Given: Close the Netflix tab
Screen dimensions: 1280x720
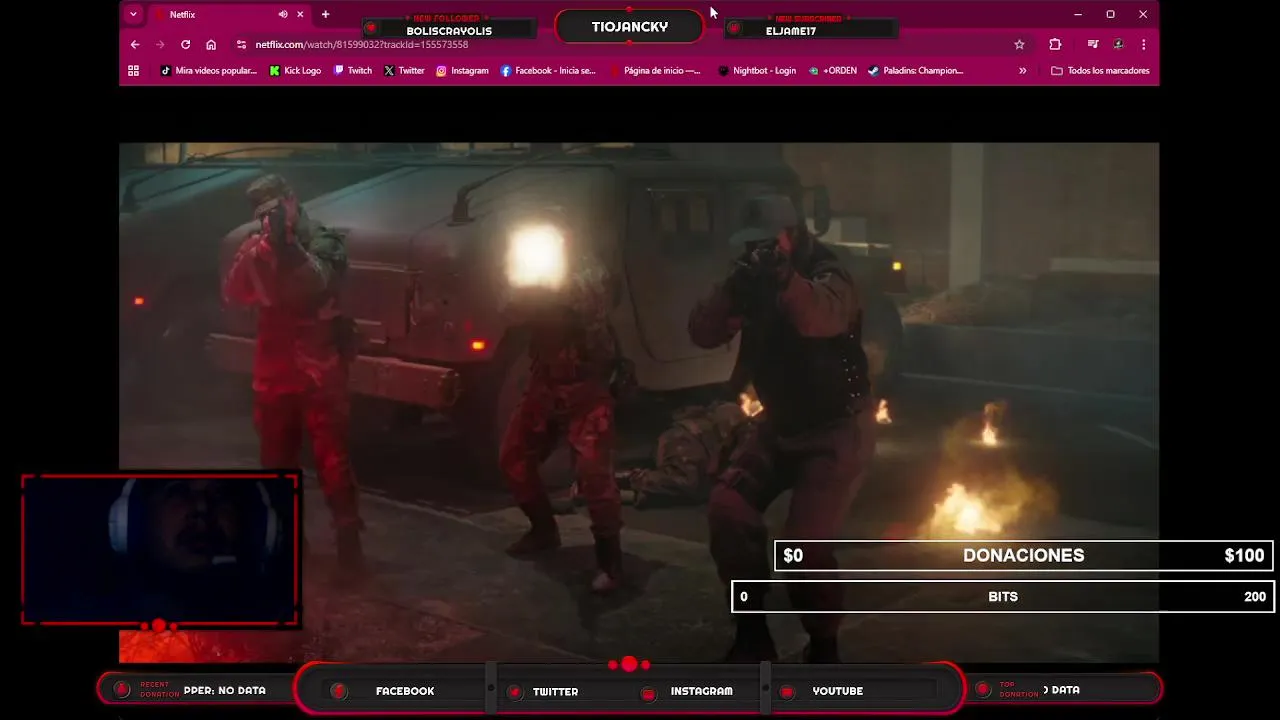Looking at the screenshot, I should coord(299,14).
